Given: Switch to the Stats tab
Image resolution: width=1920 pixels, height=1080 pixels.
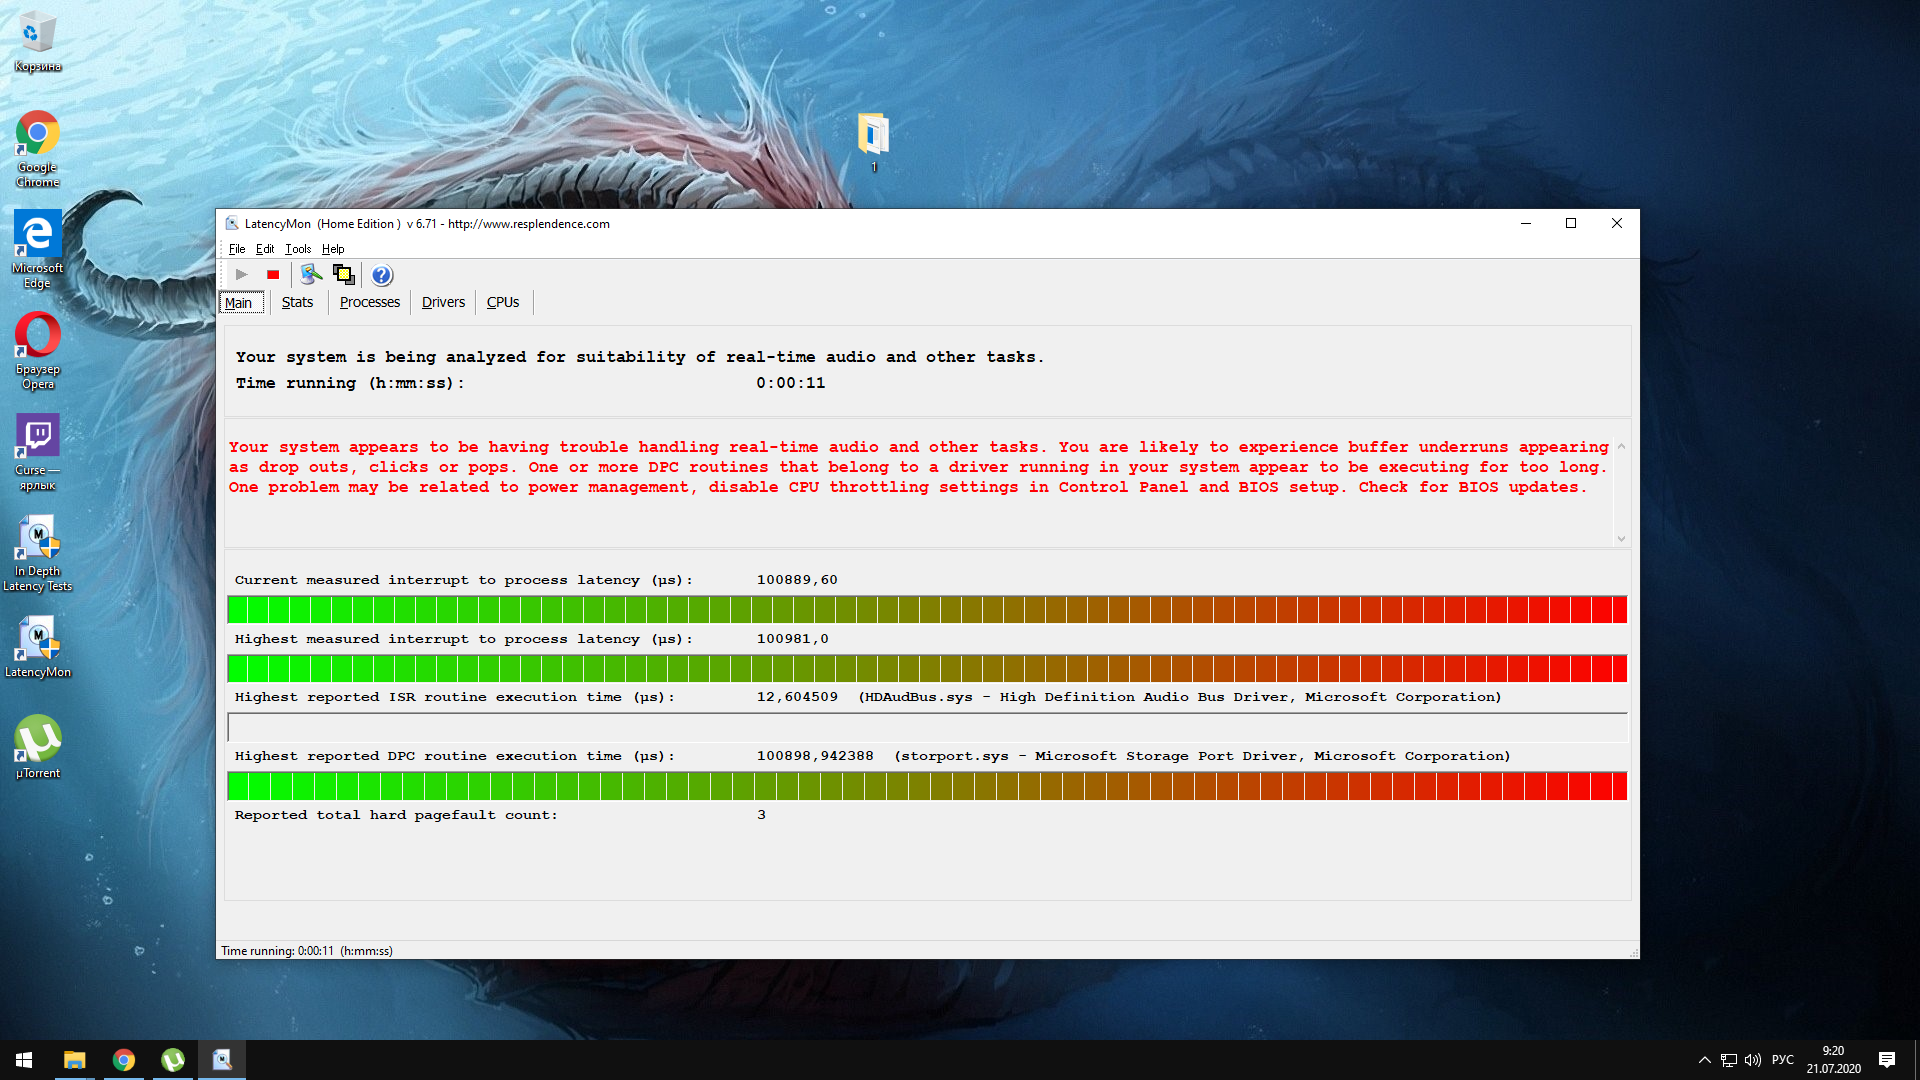Looking at the screenshot, I should 297,302.
